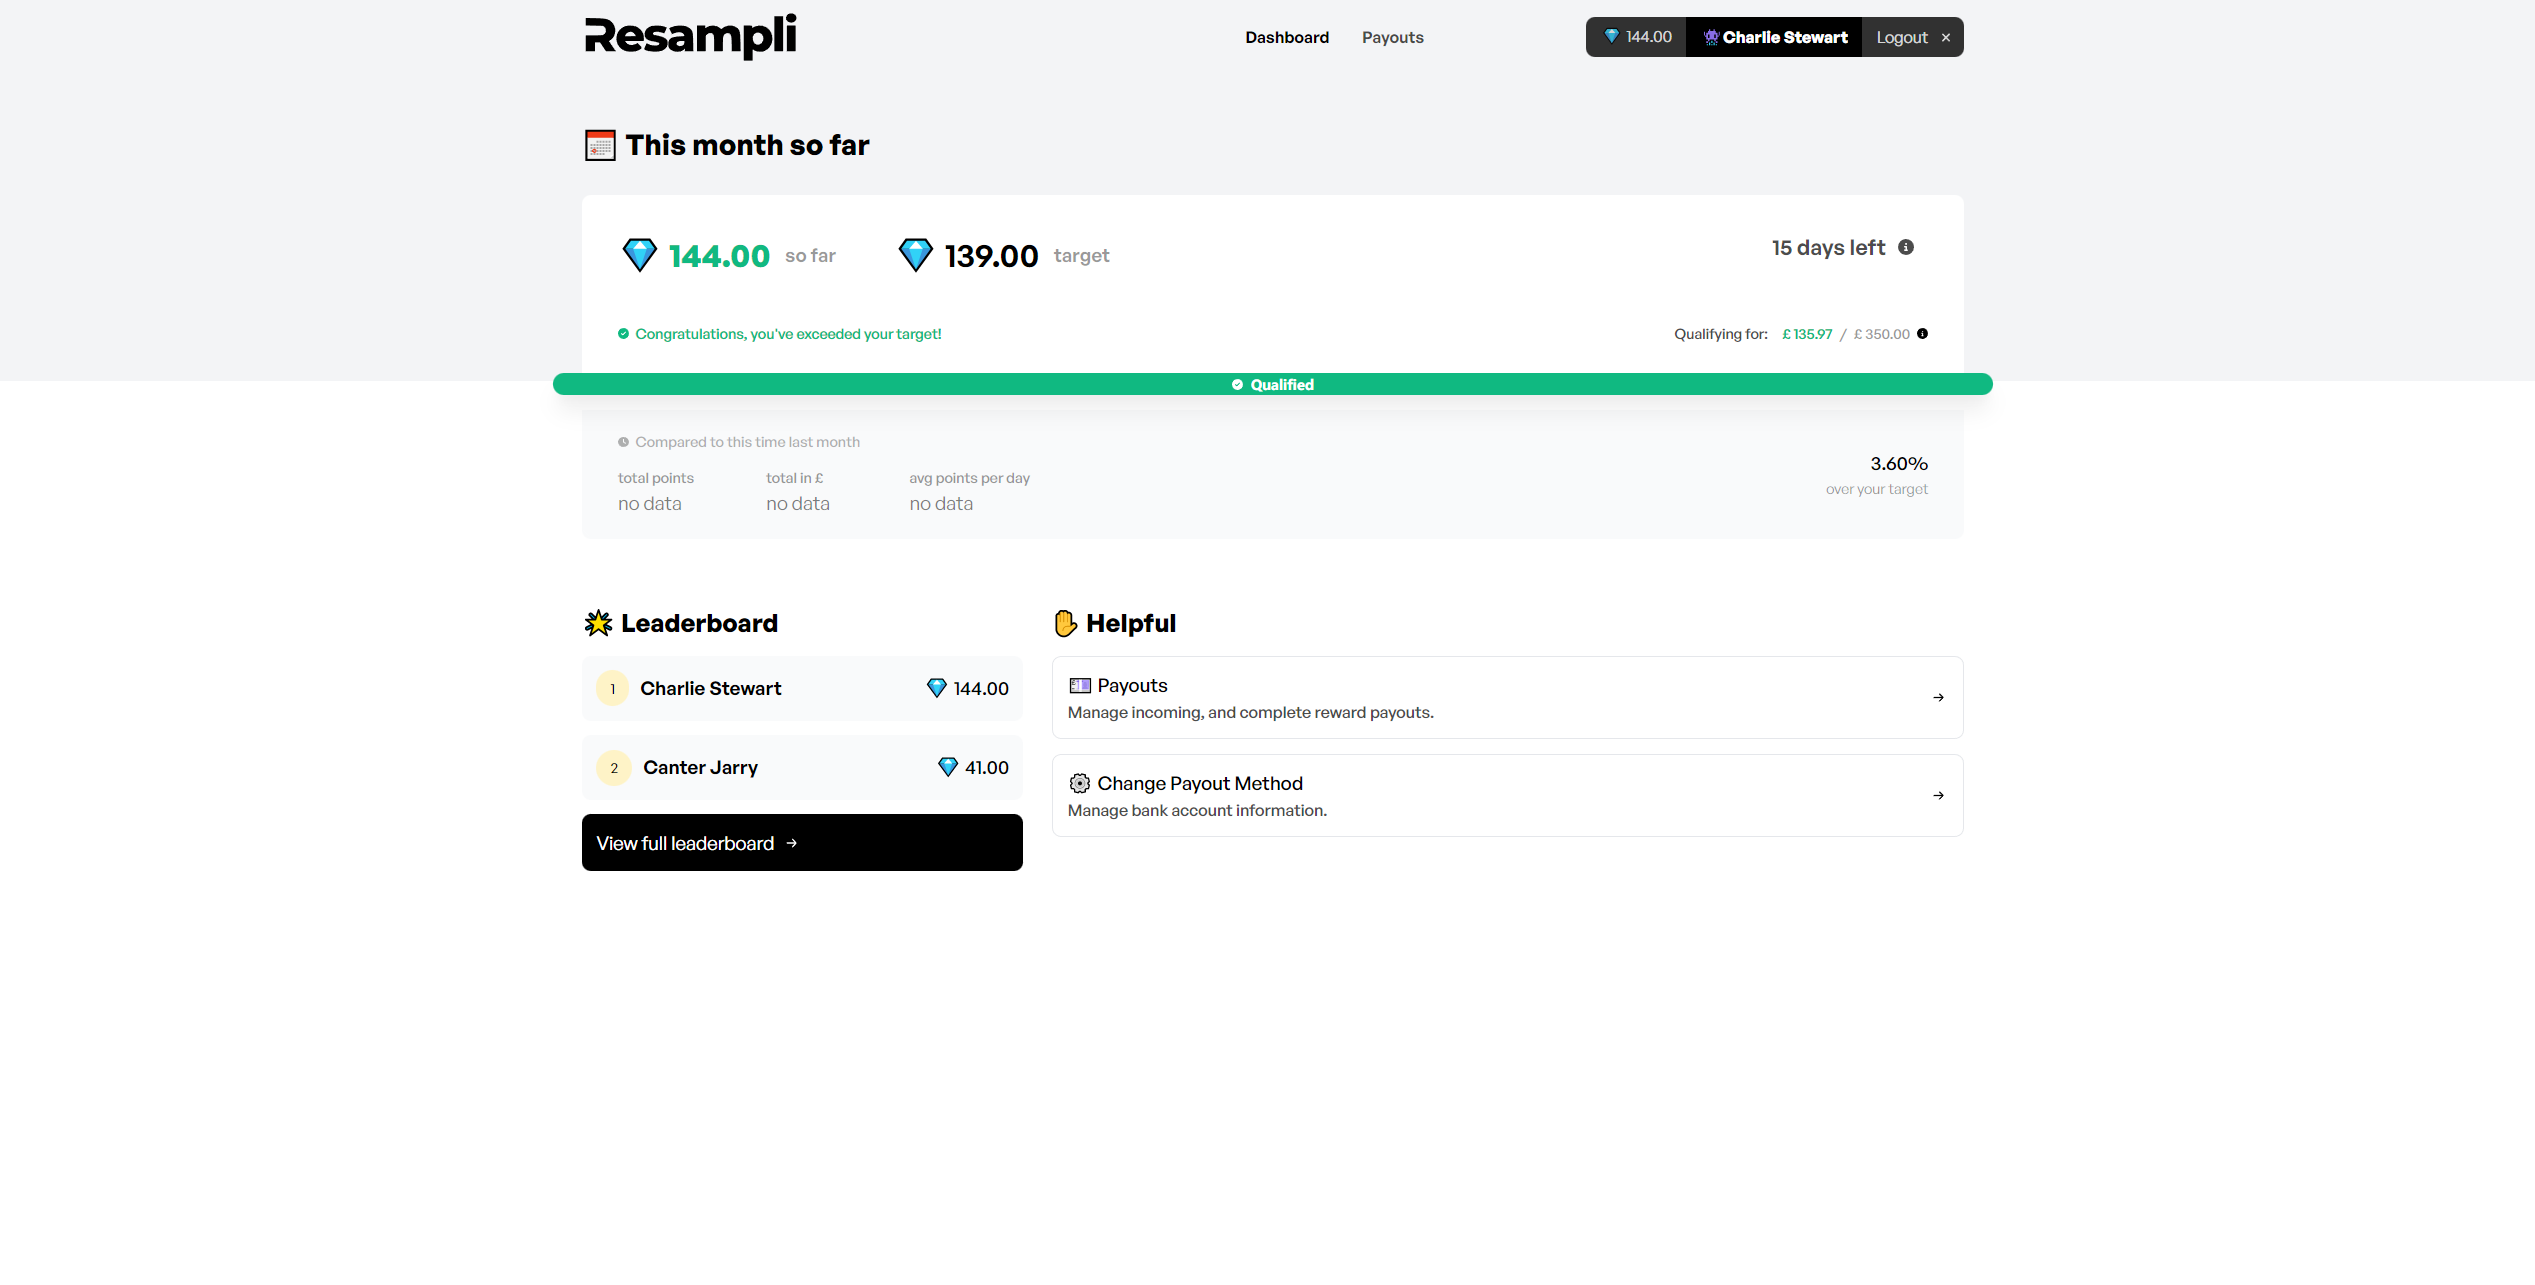Click the Leaderboard star burst icon
Image resolution: width=2535 pixels, height=1285 pixels.
pos(598,623)
